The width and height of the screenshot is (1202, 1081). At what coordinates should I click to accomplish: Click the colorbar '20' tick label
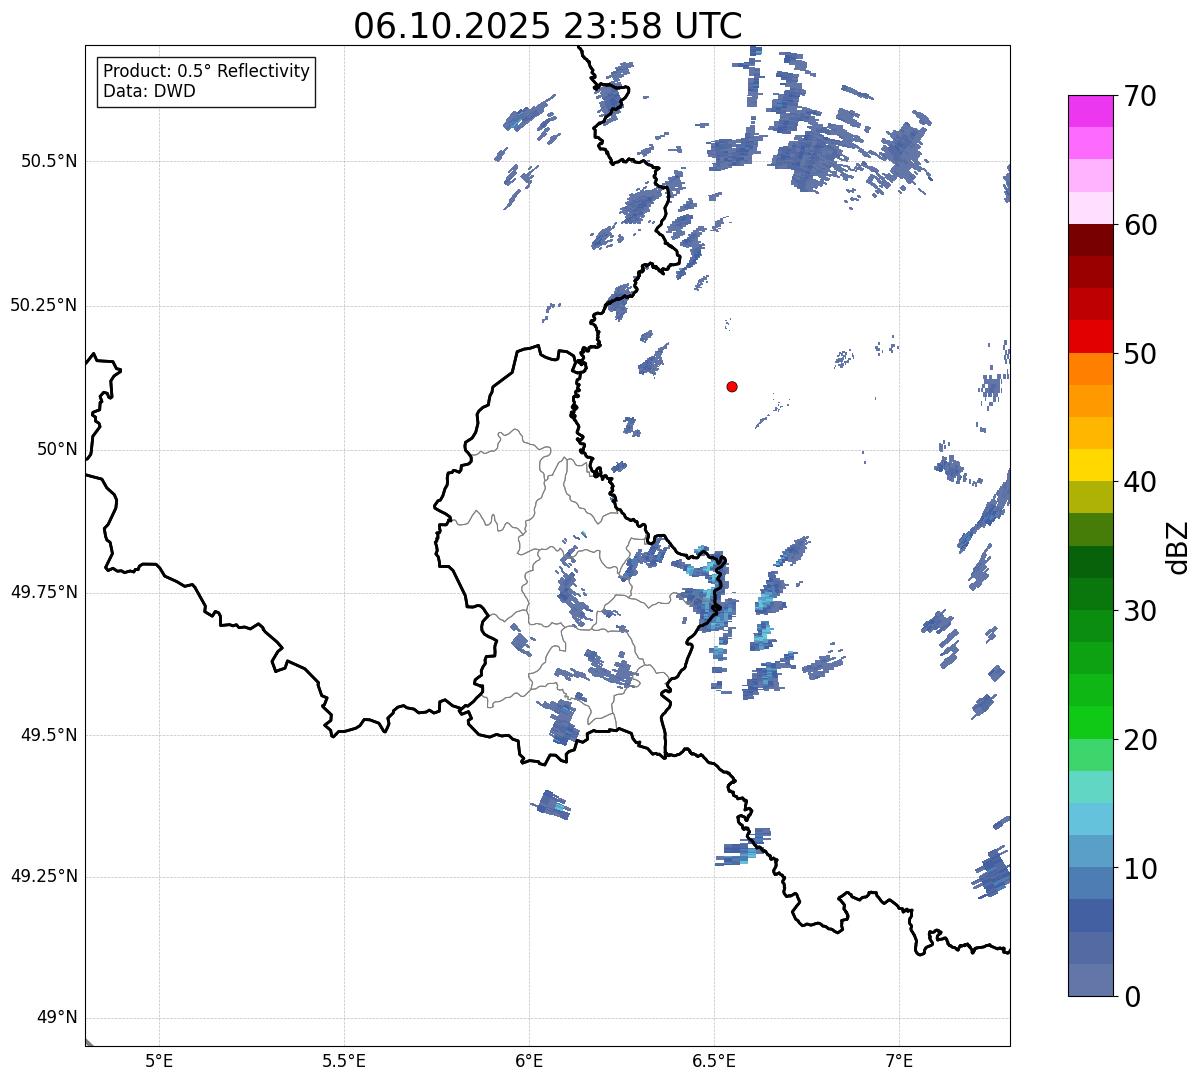(1140, 740)
